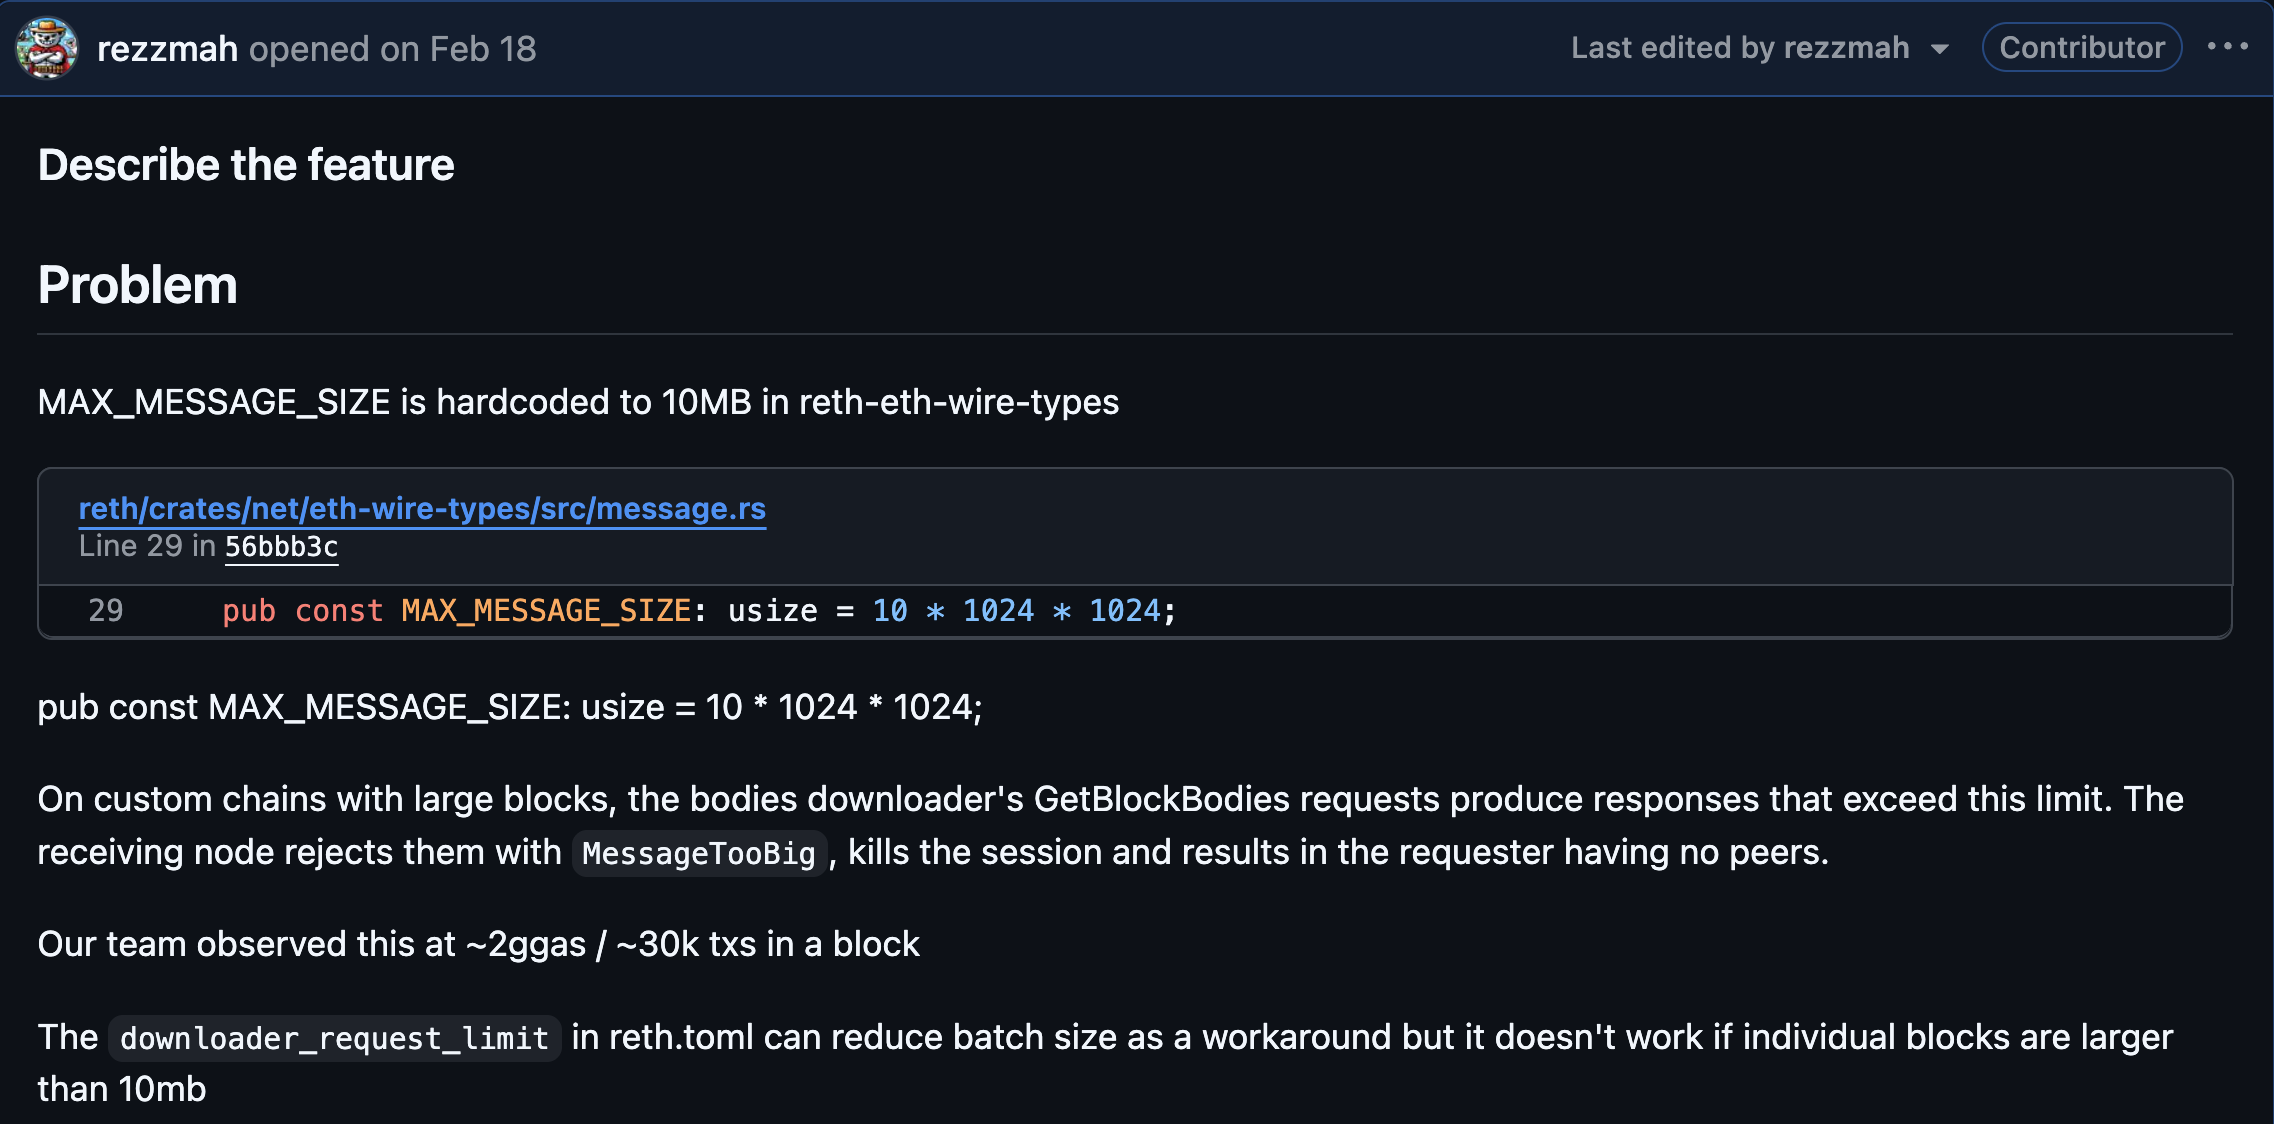Open the 'Last edited by rezzmah' history

click(x=1740, y=48)
